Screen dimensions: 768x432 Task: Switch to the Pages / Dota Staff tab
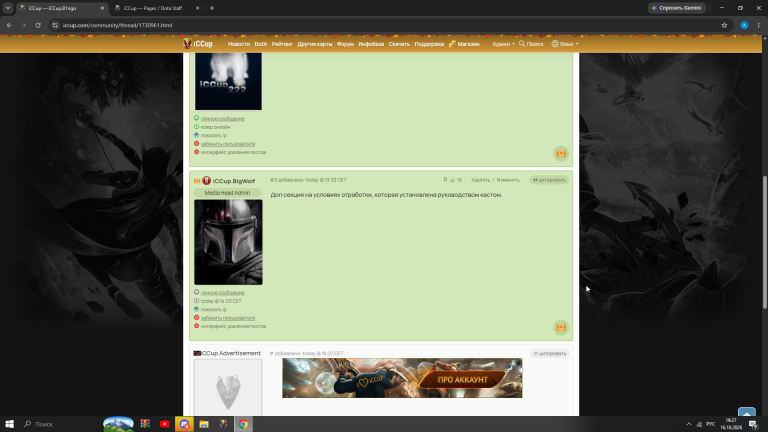(156, 8)
